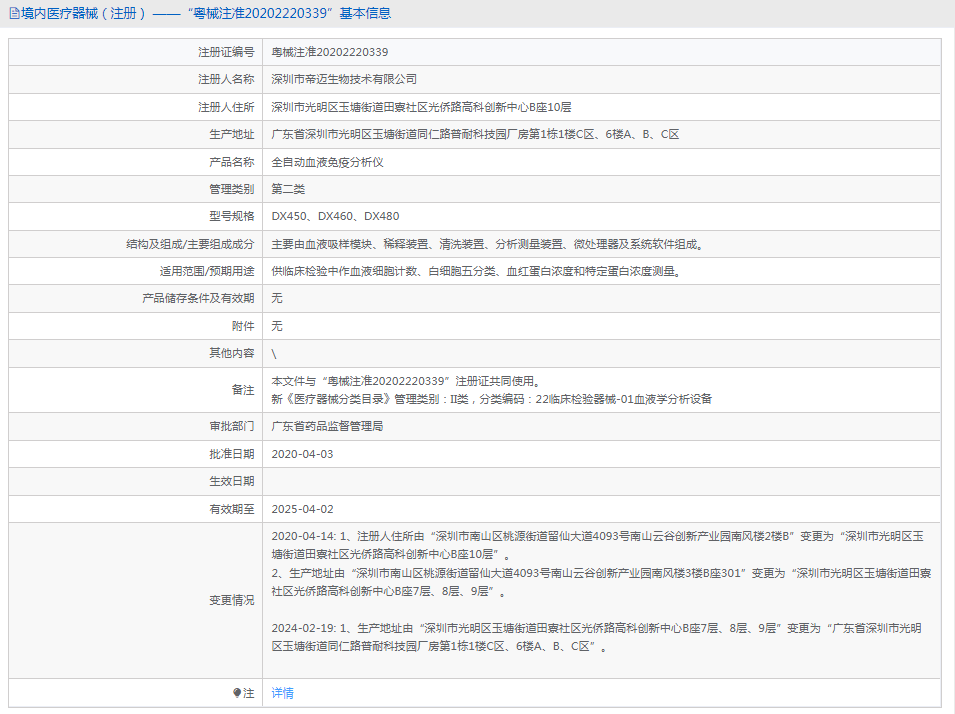Click the label 注册人住所

tap(226, 107)
